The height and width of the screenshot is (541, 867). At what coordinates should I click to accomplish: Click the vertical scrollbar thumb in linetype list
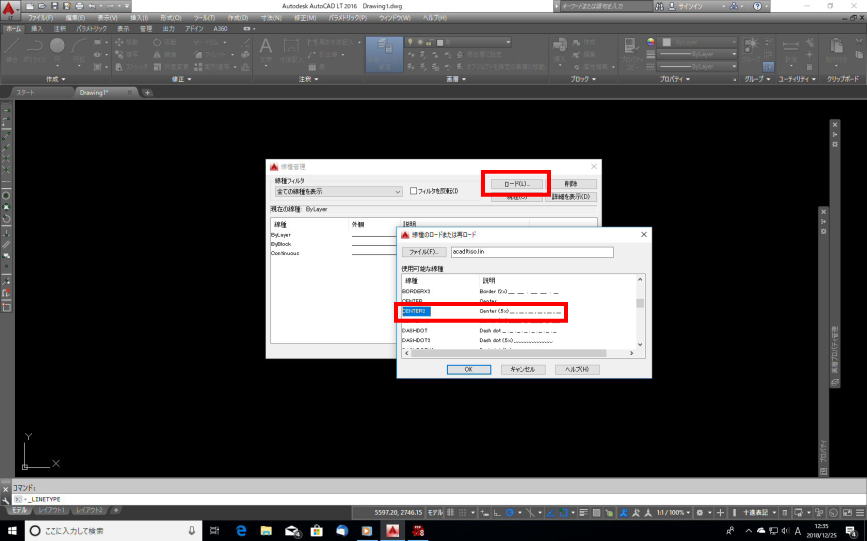point(640,303)
